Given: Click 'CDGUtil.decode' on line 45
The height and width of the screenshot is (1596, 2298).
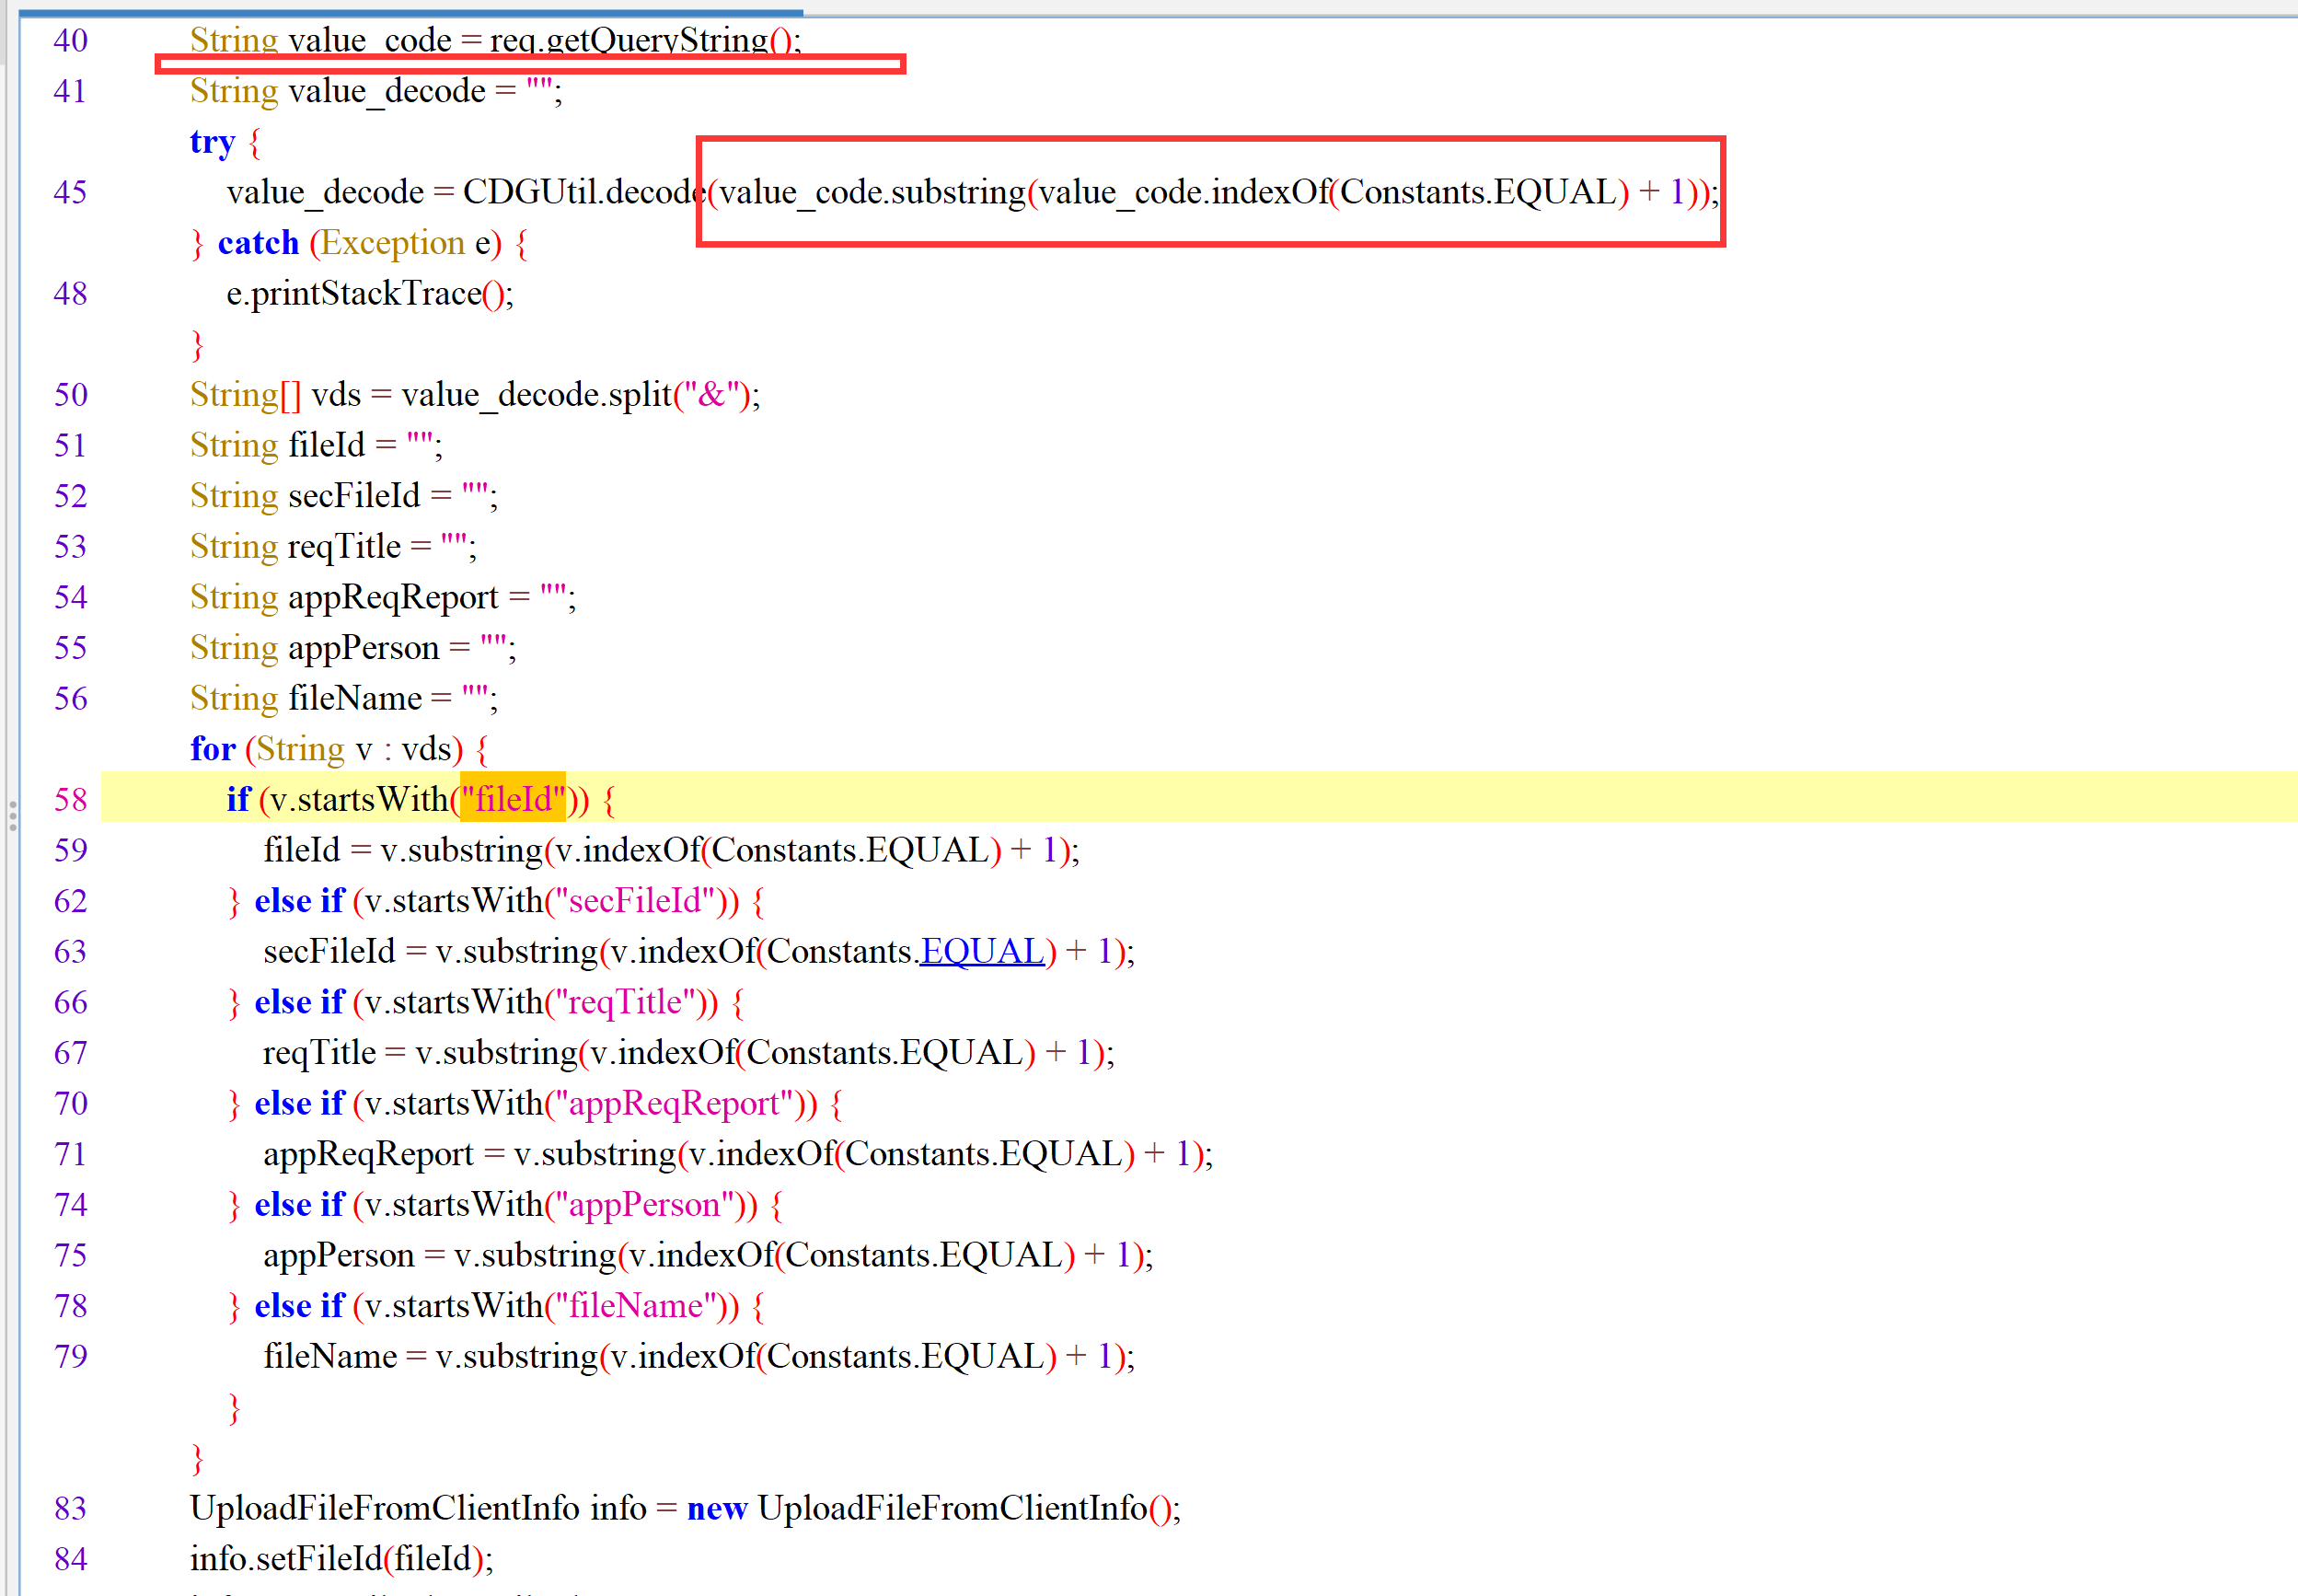Looking at the screenshot, I should tap(584, 192).
